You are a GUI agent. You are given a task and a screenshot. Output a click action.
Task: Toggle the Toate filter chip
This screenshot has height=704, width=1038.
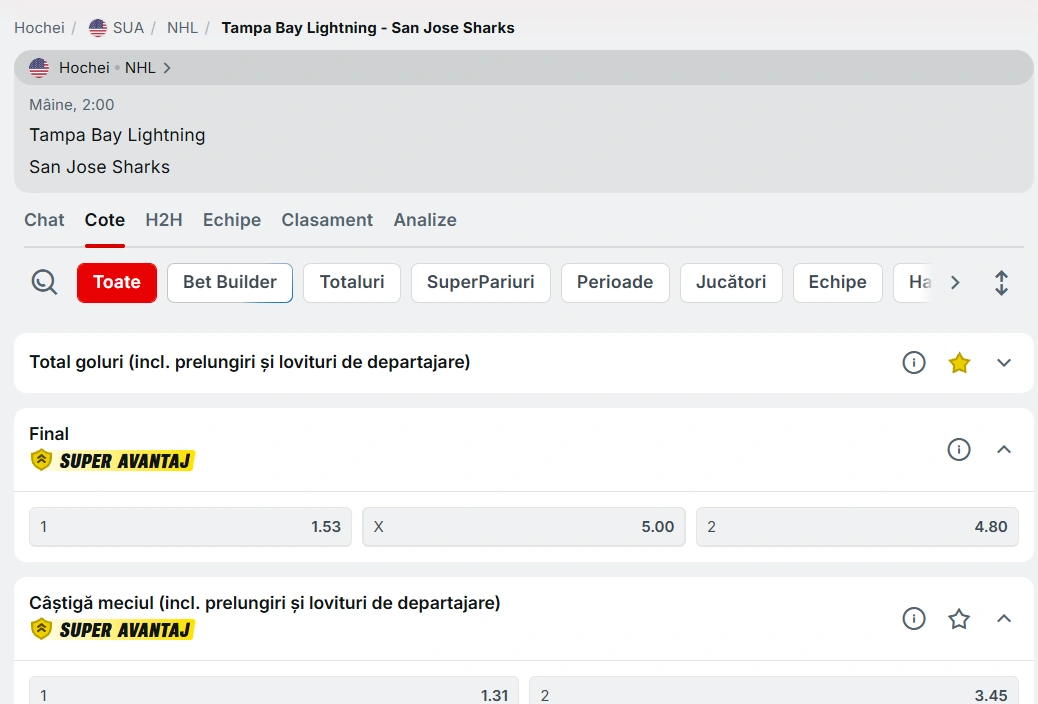[117, 283]
